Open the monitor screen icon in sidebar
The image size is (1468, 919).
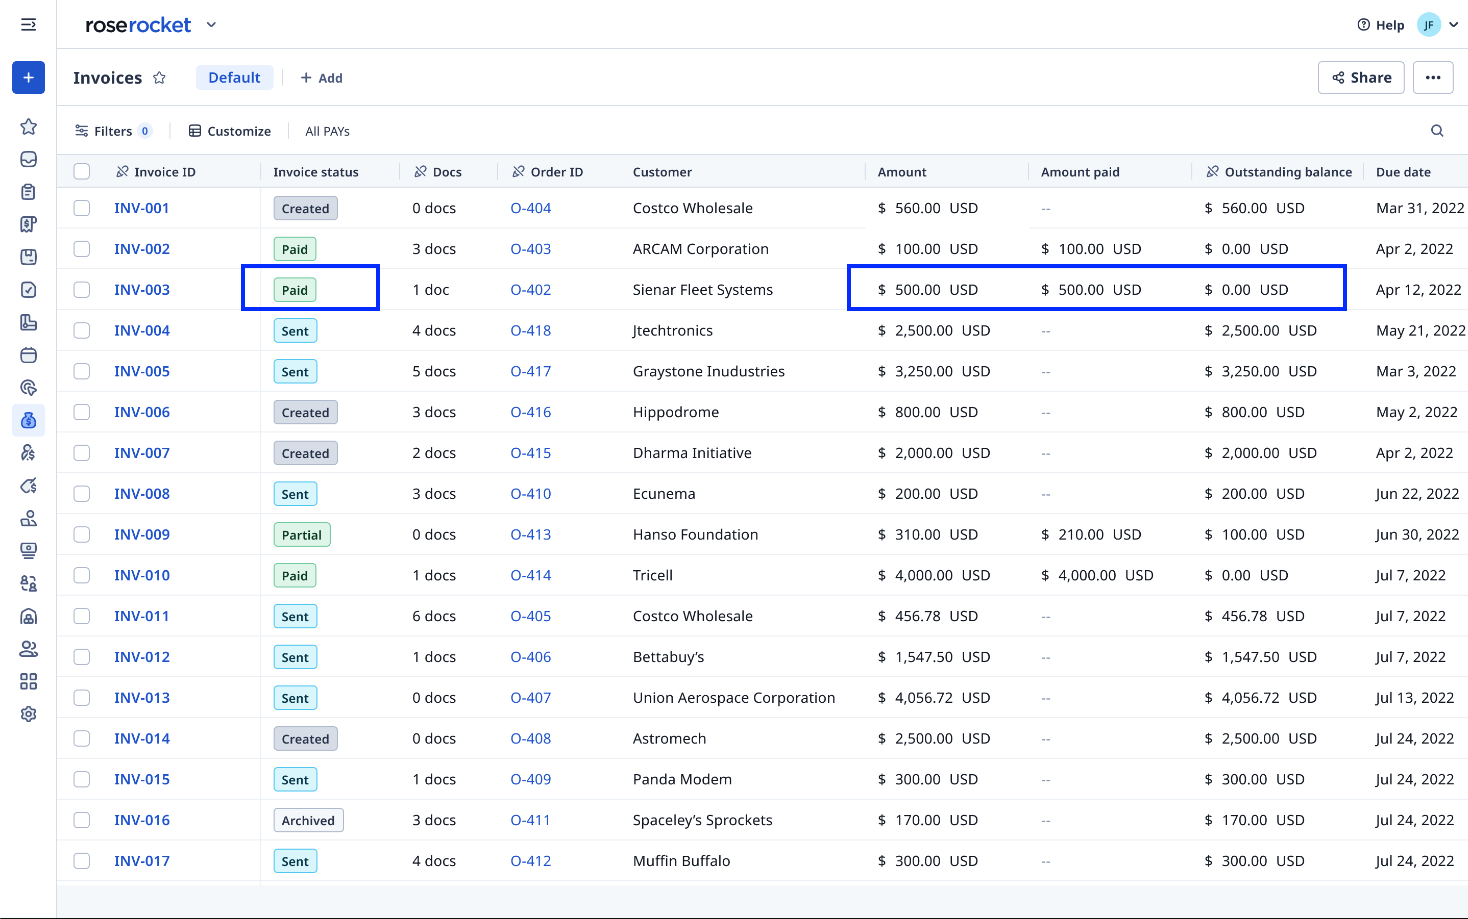click(28, 551)
